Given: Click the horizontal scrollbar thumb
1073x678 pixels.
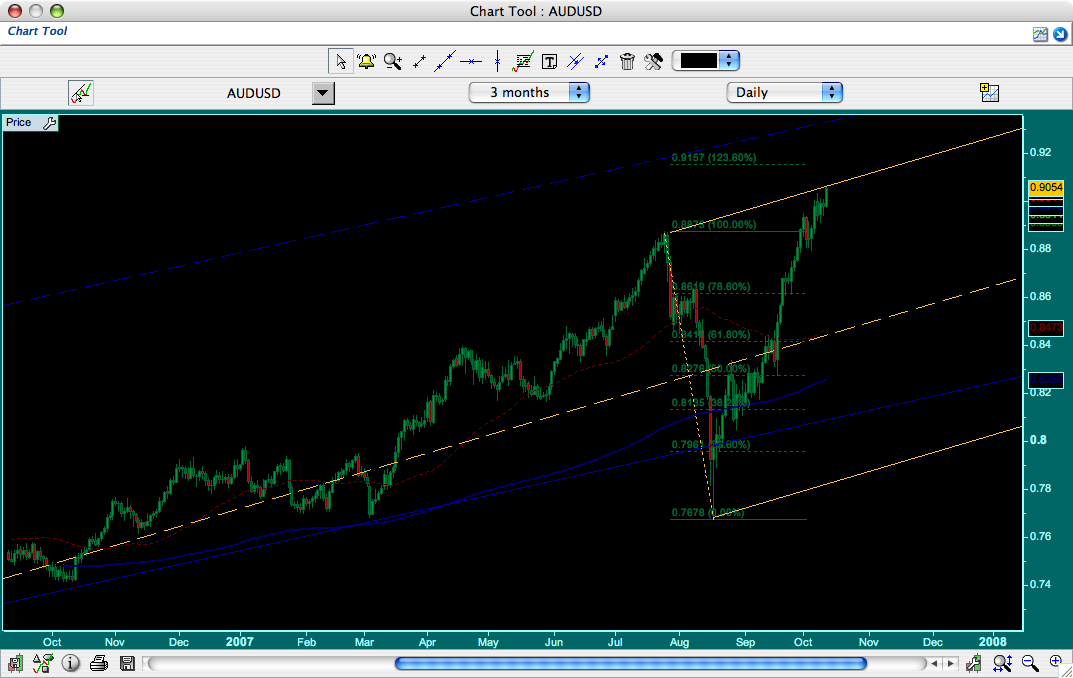Looking at the screenshot, I should pos(630,663).
